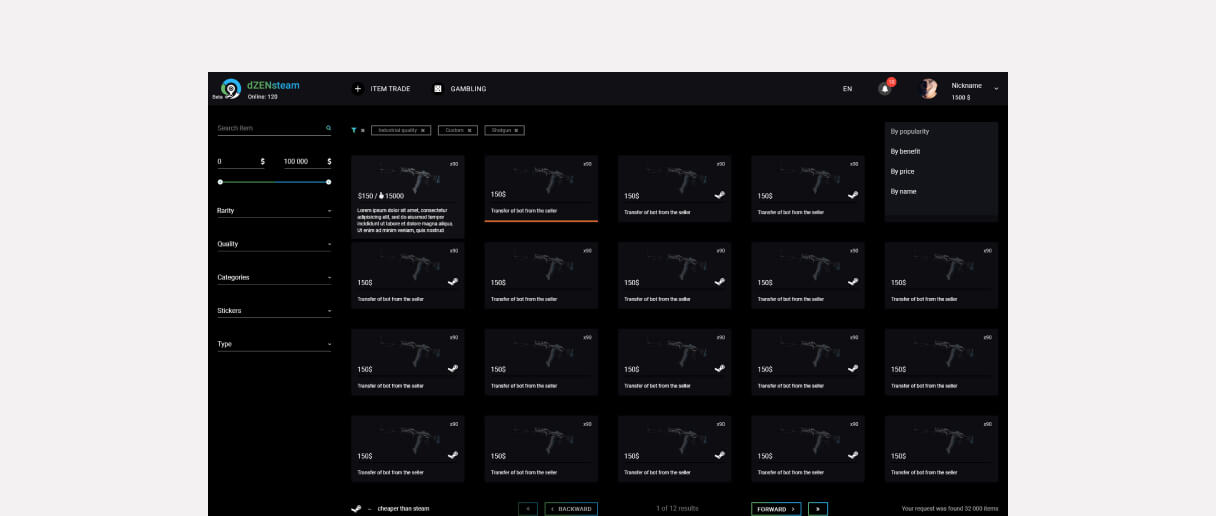1216x516 pixels.
Task: Go to next page with FORWARD
Action: [776, 508]
